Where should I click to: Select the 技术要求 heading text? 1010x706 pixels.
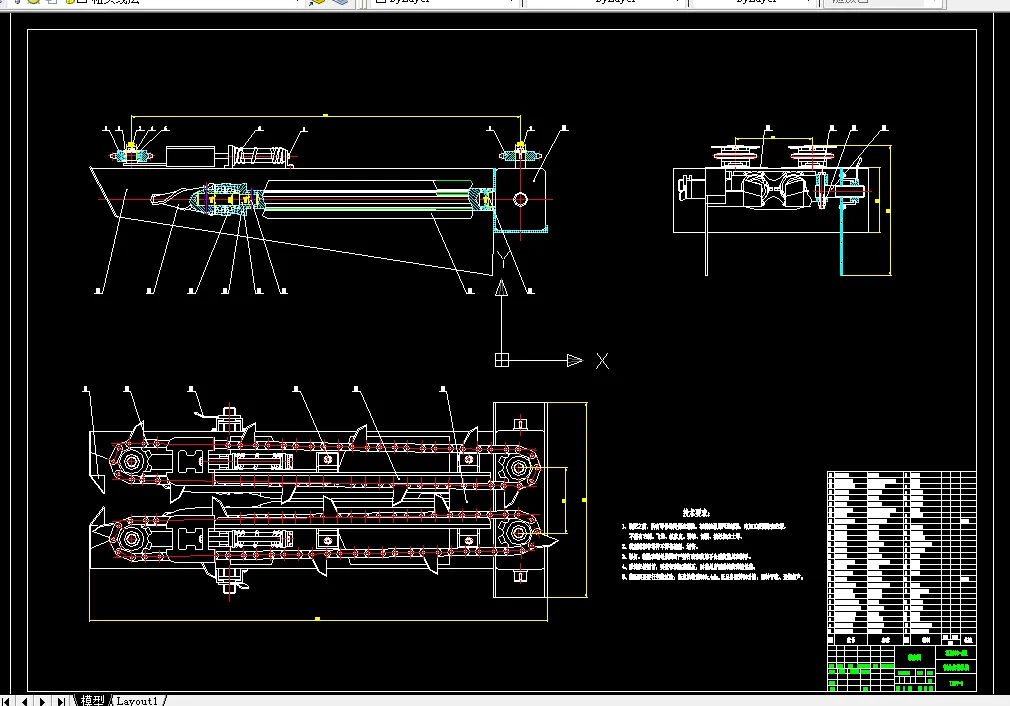pyautogui.click(x=696, y=513)
